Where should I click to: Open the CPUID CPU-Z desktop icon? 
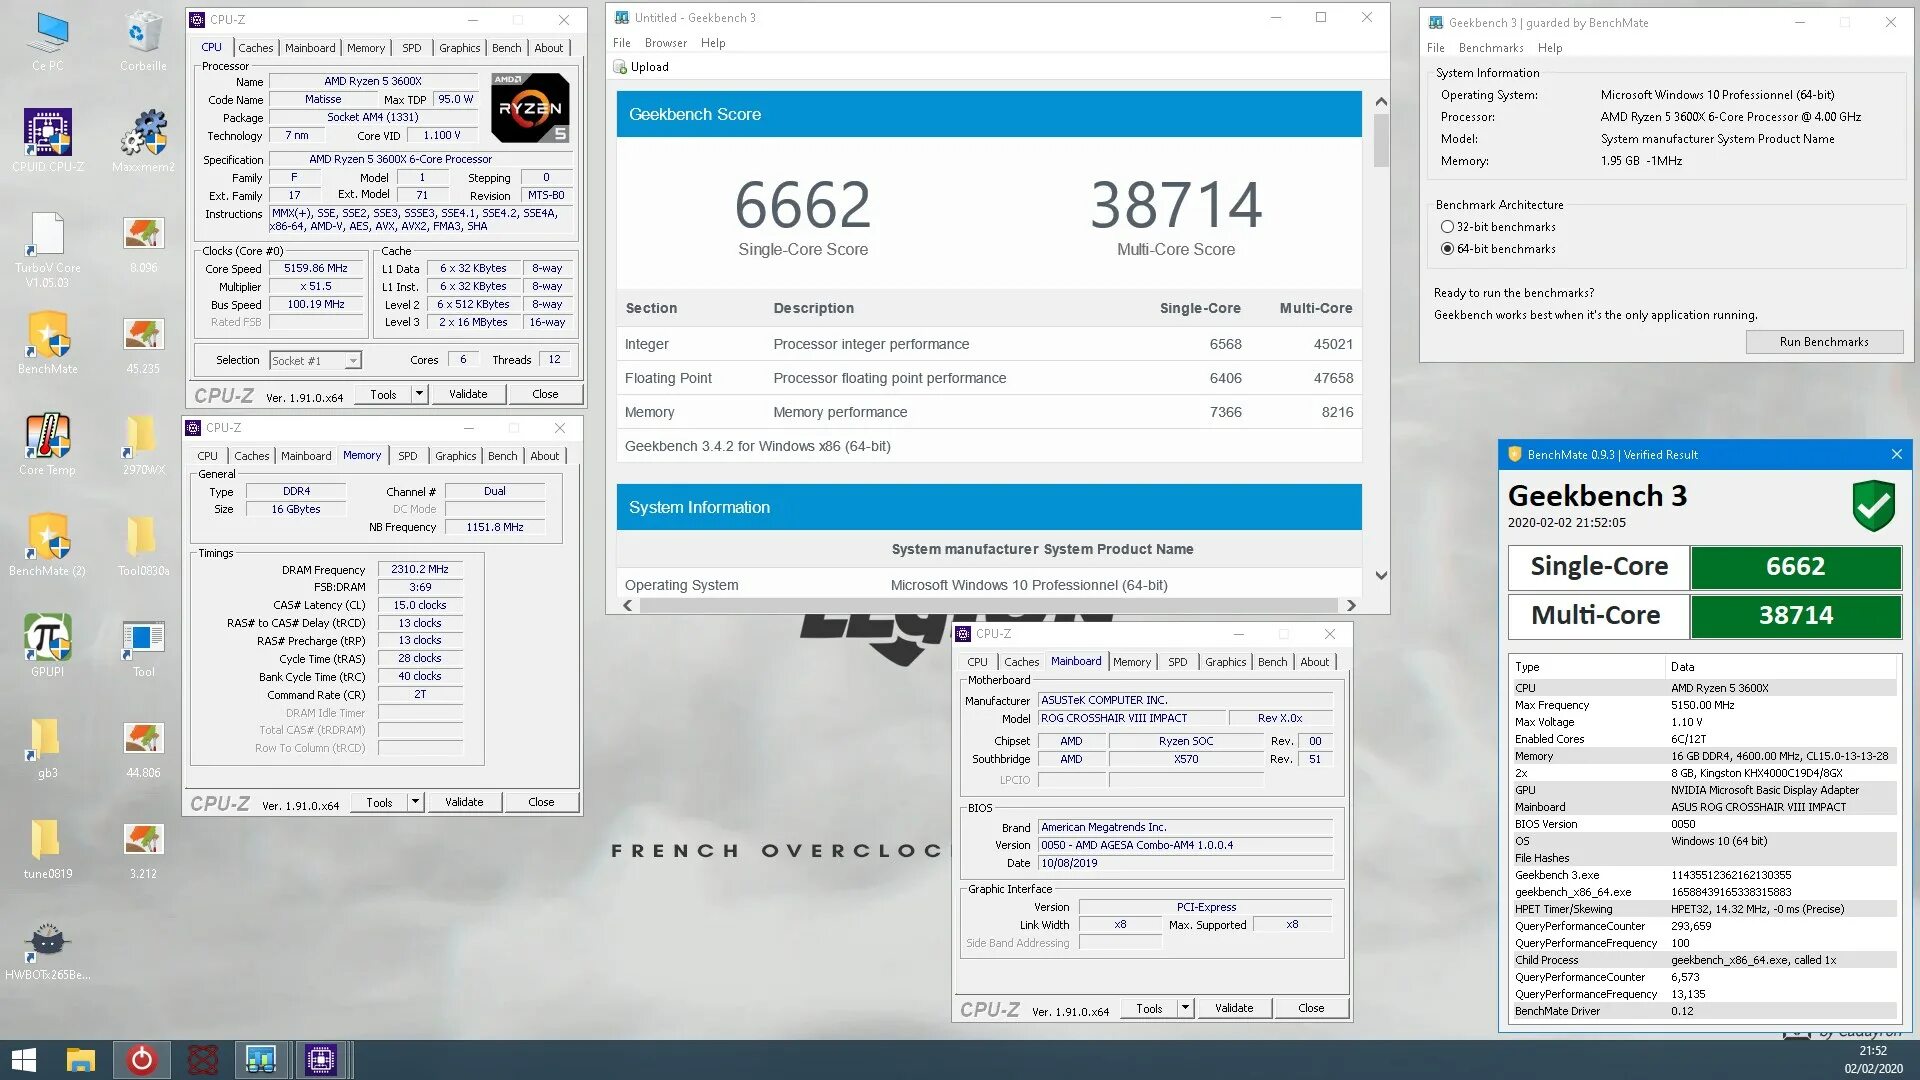click(47, 133)
